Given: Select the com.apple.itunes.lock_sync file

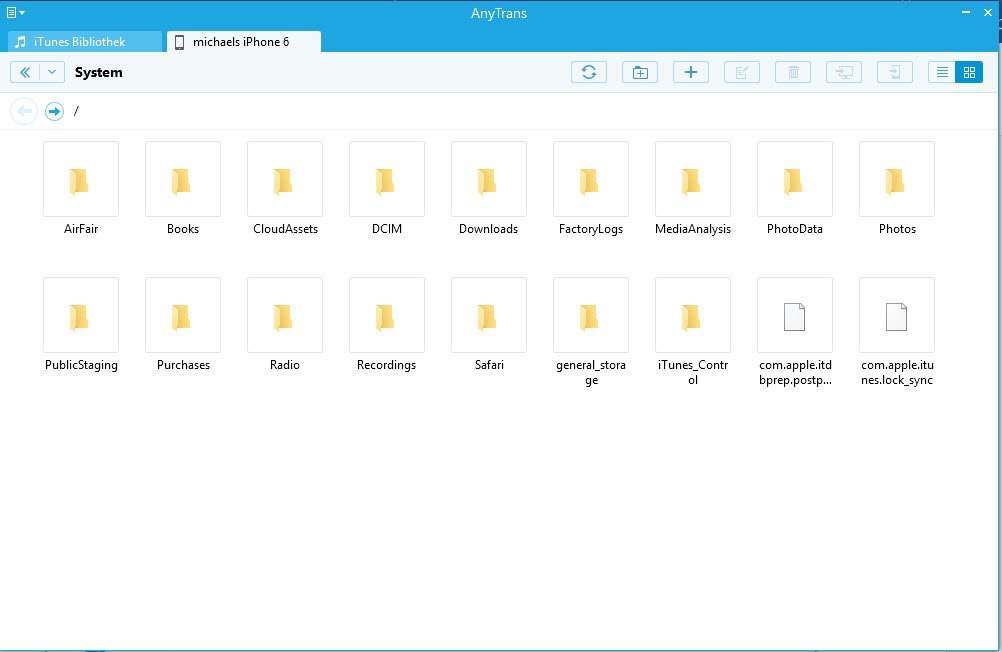Looking at the screenshot, I should pyautogui.click(x=896, y=316).
